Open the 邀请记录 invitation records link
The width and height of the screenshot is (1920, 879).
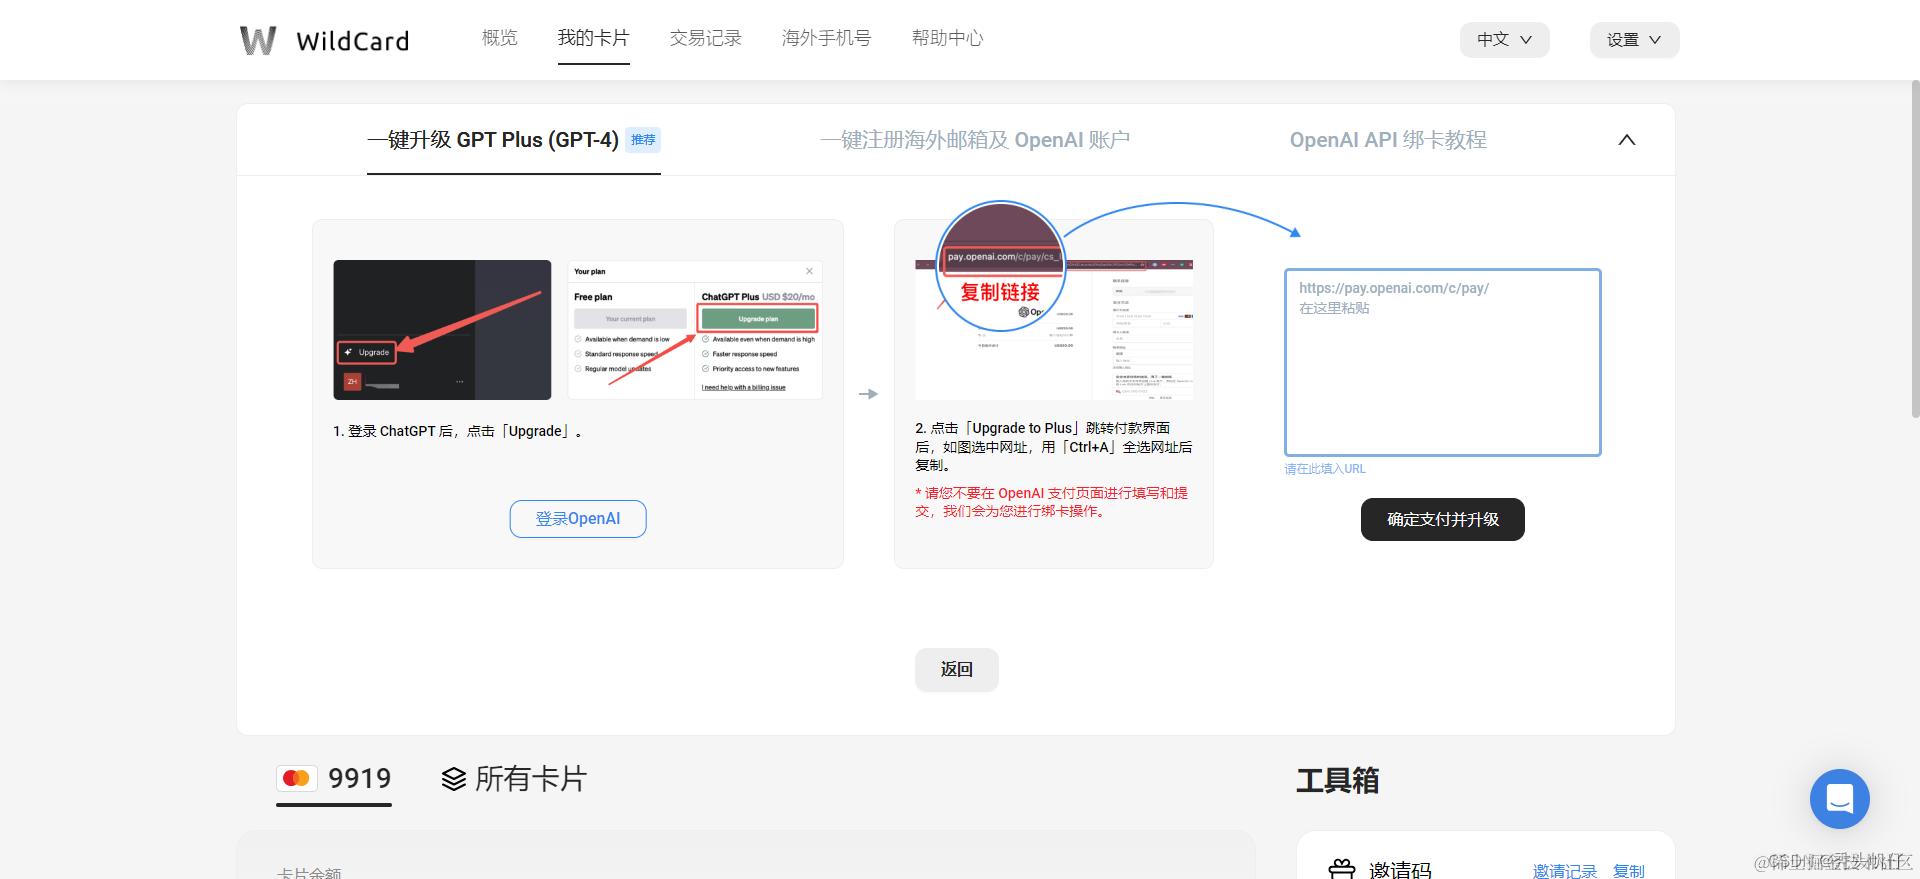coord(1564,871)
